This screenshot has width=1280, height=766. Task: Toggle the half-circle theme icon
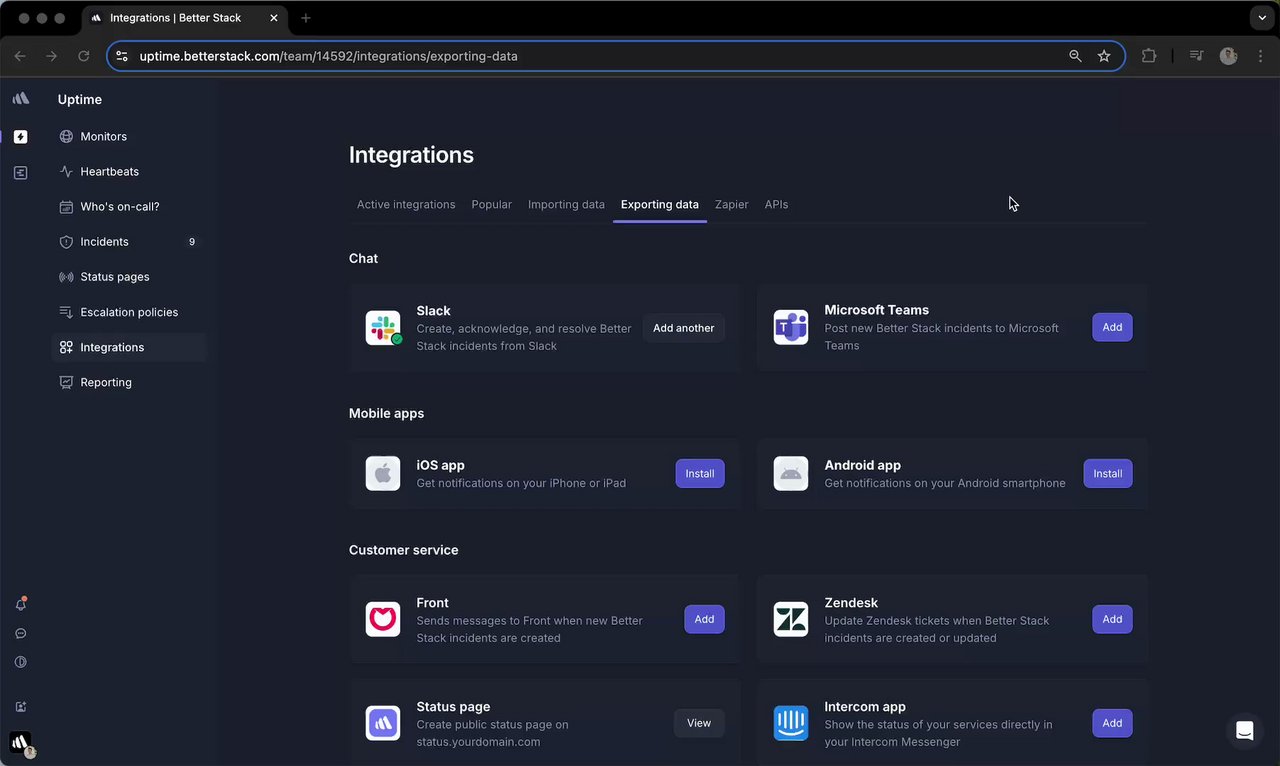pyautogui.click(x=21, y=662)
